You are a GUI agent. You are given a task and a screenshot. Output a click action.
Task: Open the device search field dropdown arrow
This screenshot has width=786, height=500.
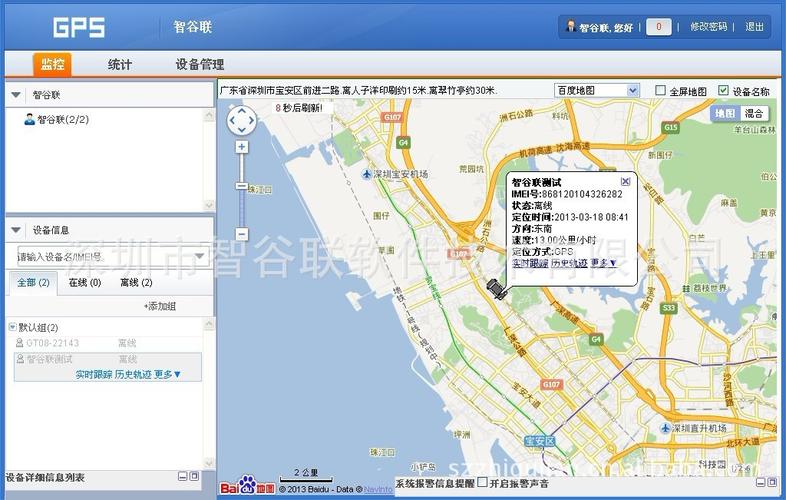tap(201, 256)
